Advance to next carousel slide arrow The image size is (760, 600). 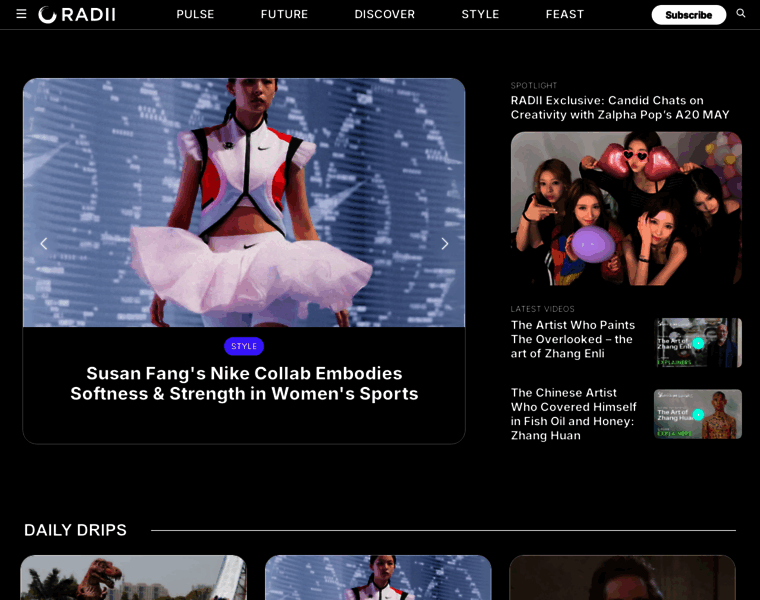444,243
